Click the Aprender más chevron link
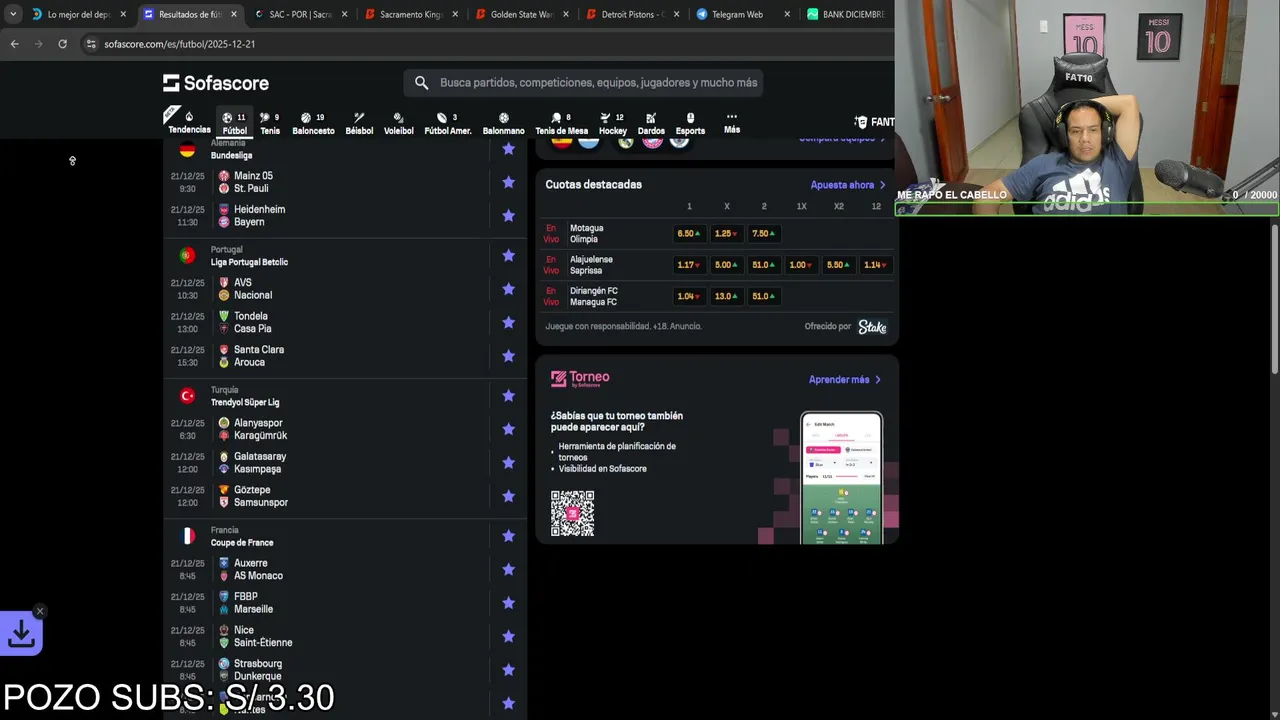This screenshot has width=1280, height=720. click(x=845, y=380)
